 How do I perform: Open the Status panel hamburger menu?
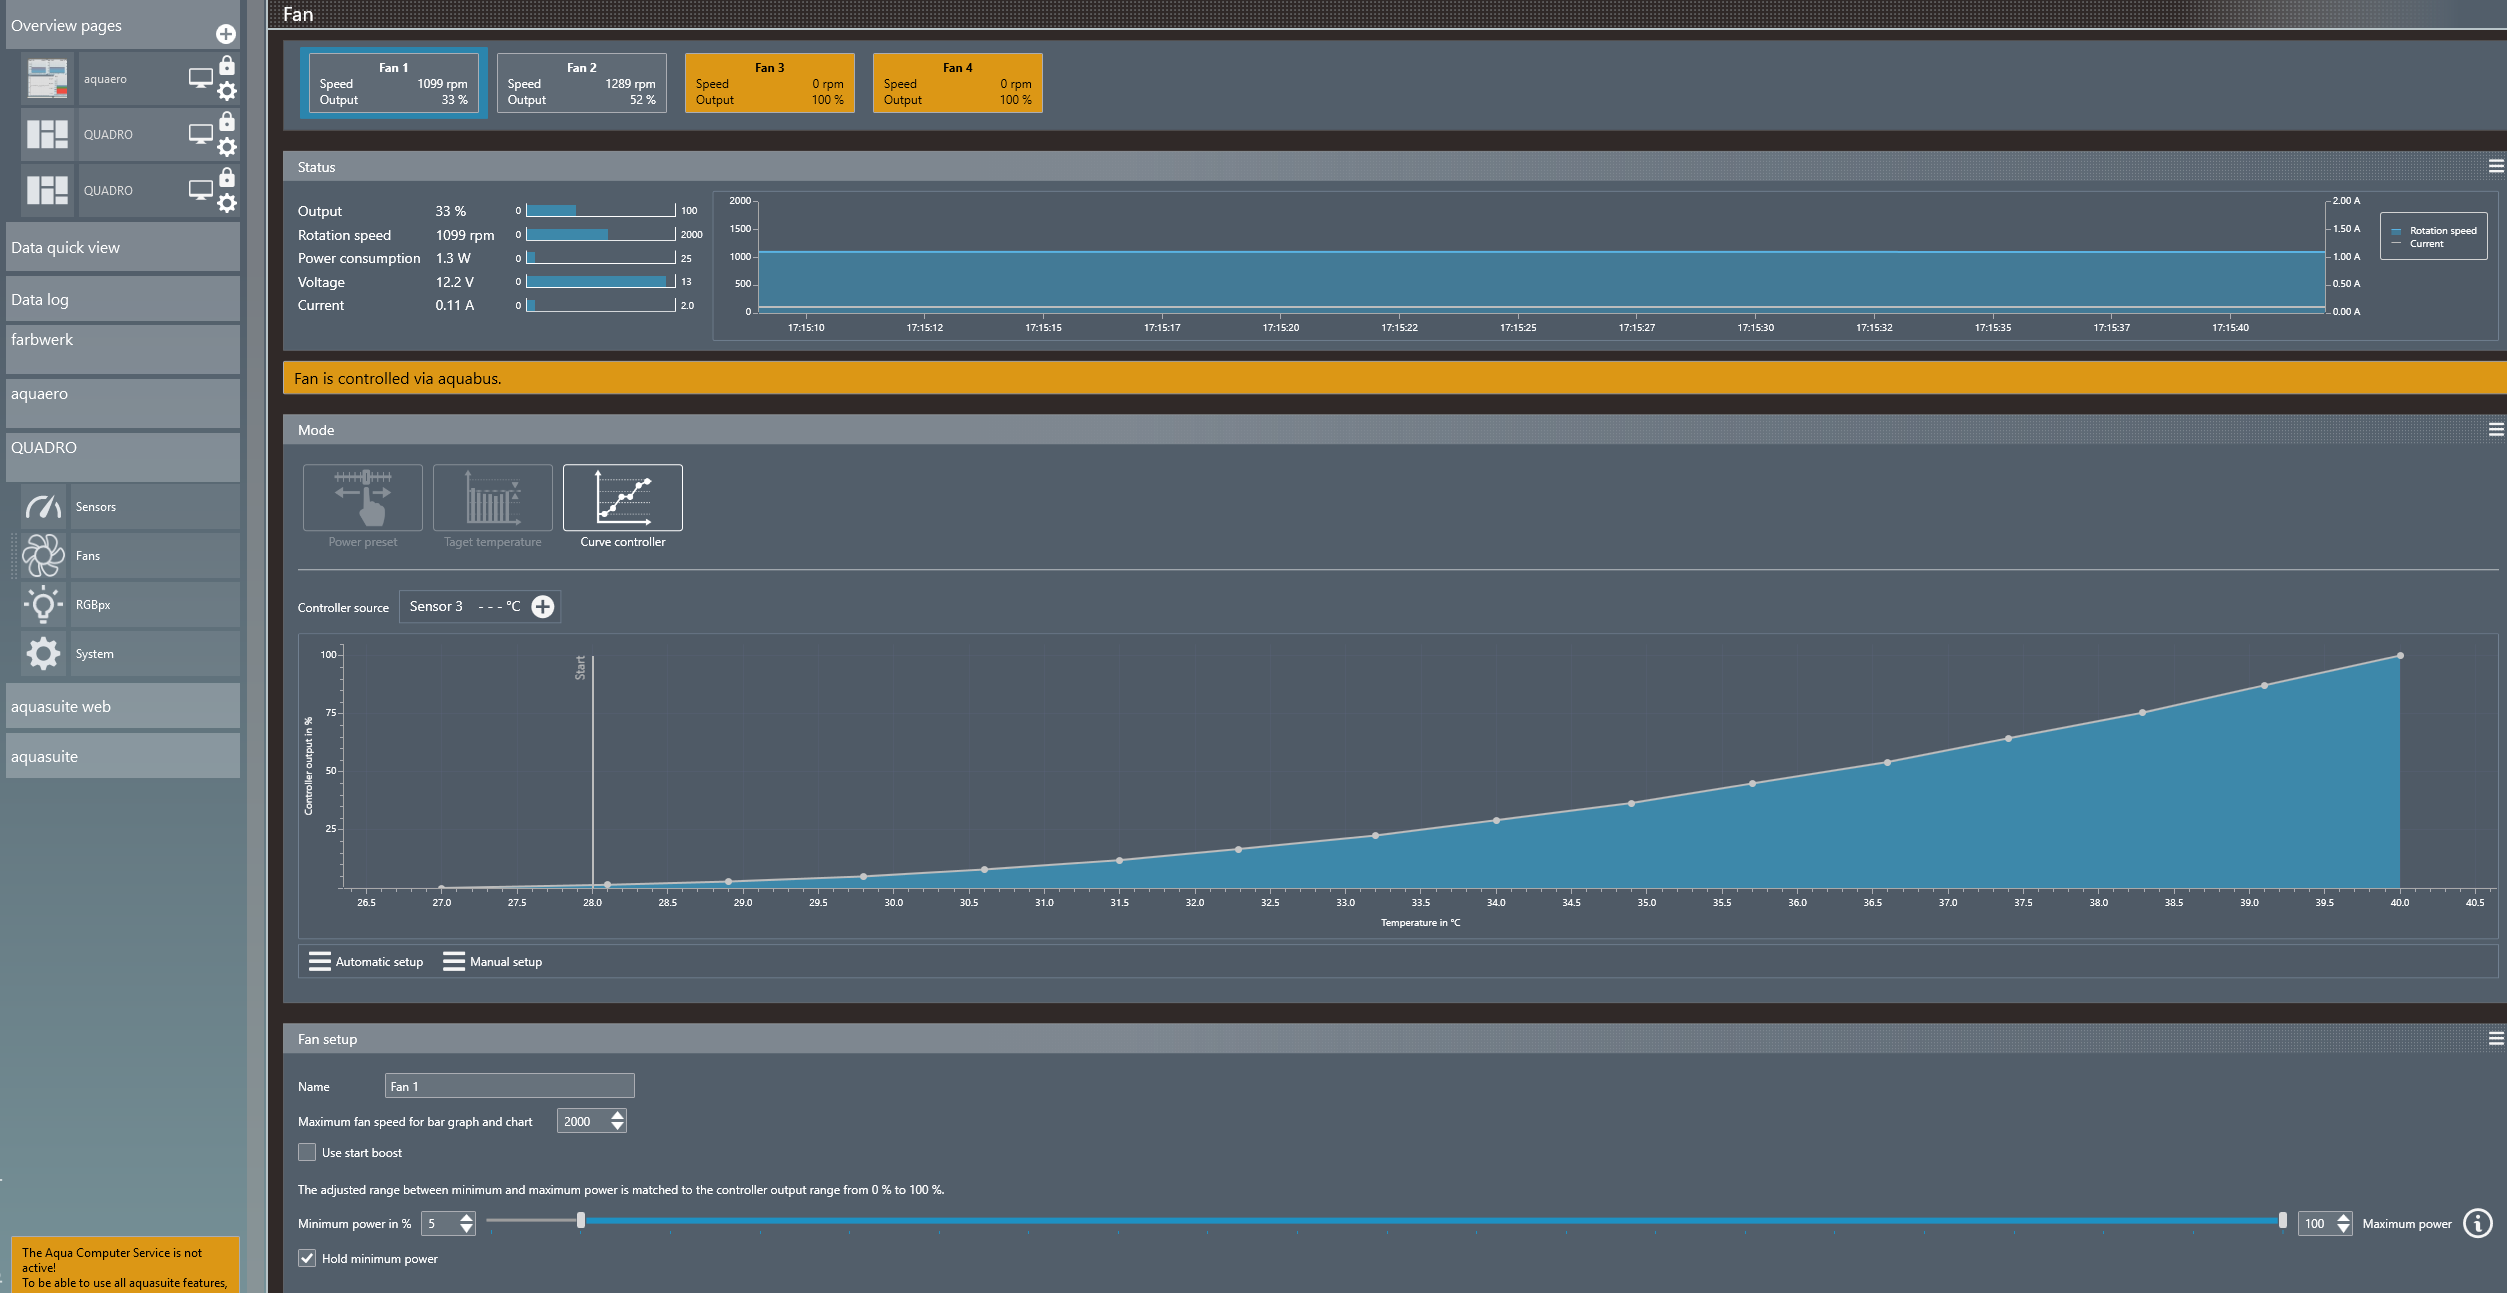tap(2495, 167)
